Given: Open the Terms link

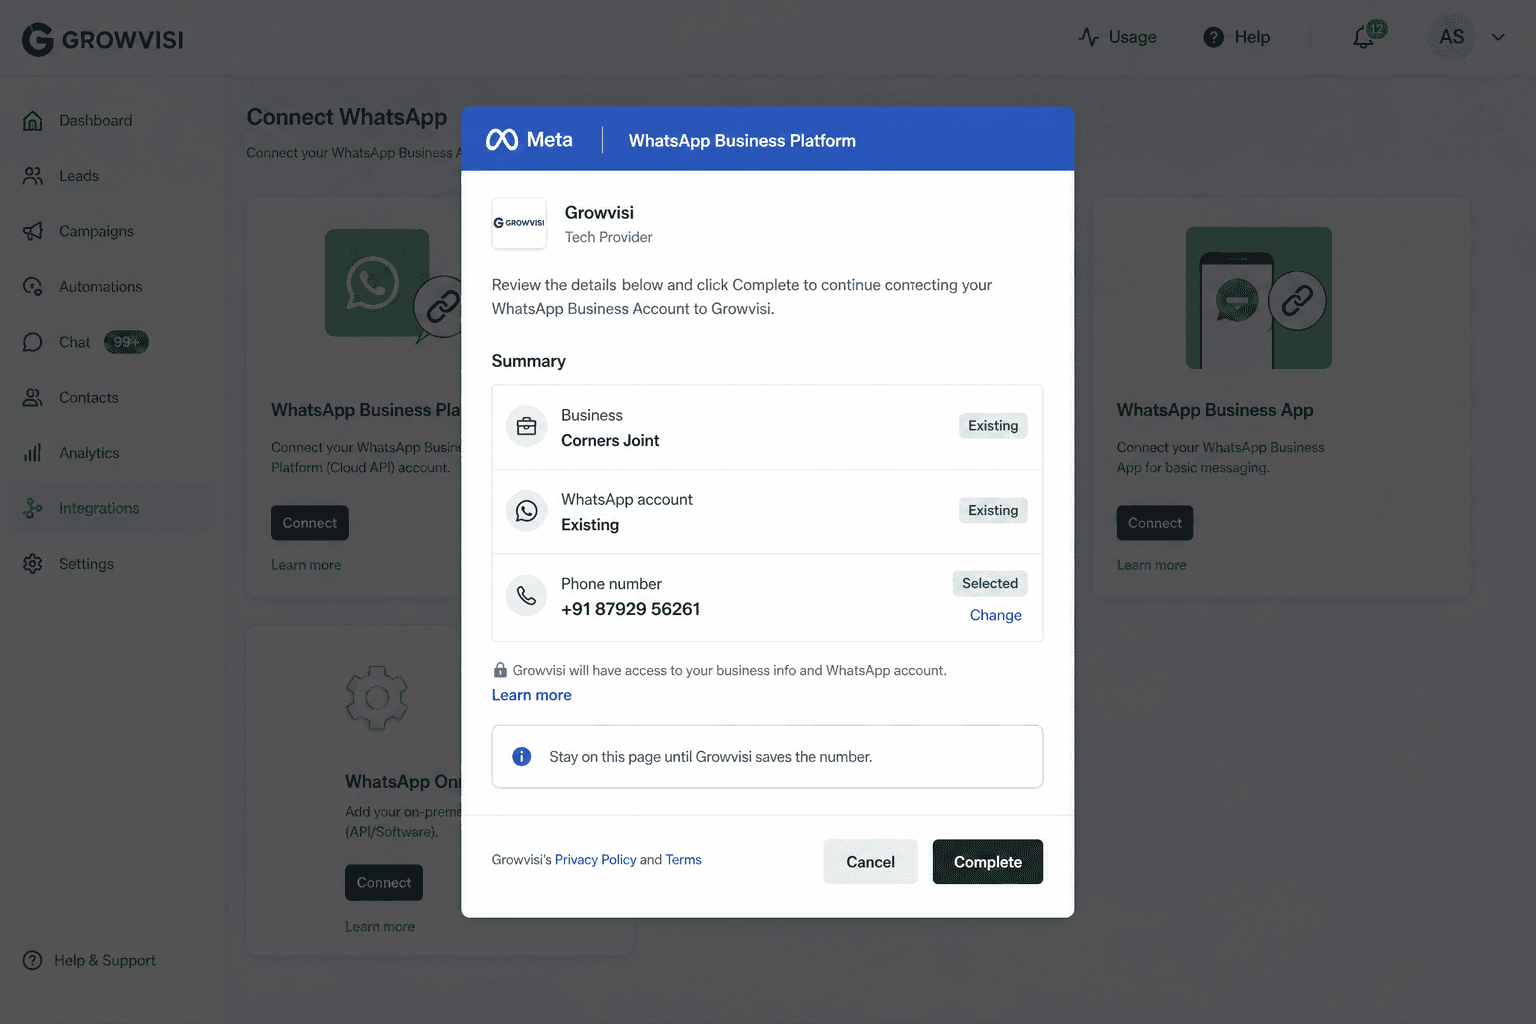Looking at the screenshot, I should click(x=683, y=860).
